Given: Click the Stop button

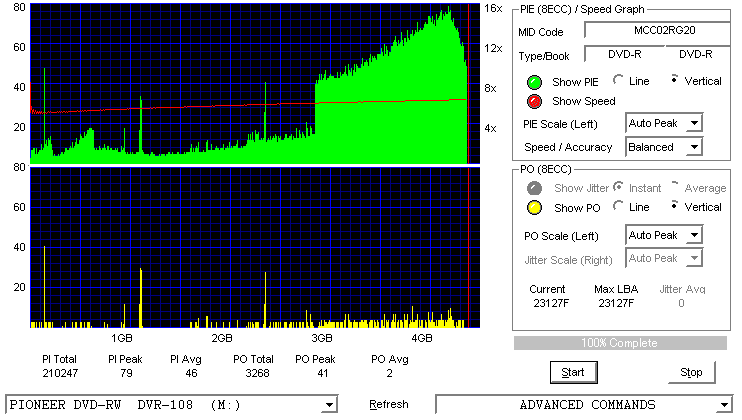Looking at the screenshot, I should (691, 373).
